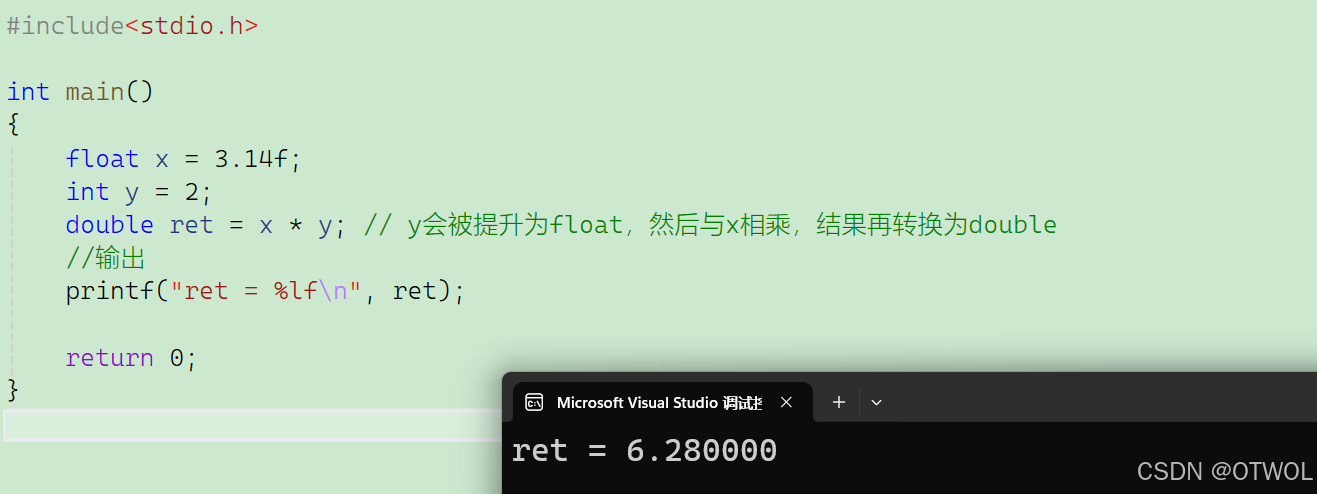Viewport: 1317px width, 494px height.
Task: Open a new terminal tab with plus
Action: point(839,402)
